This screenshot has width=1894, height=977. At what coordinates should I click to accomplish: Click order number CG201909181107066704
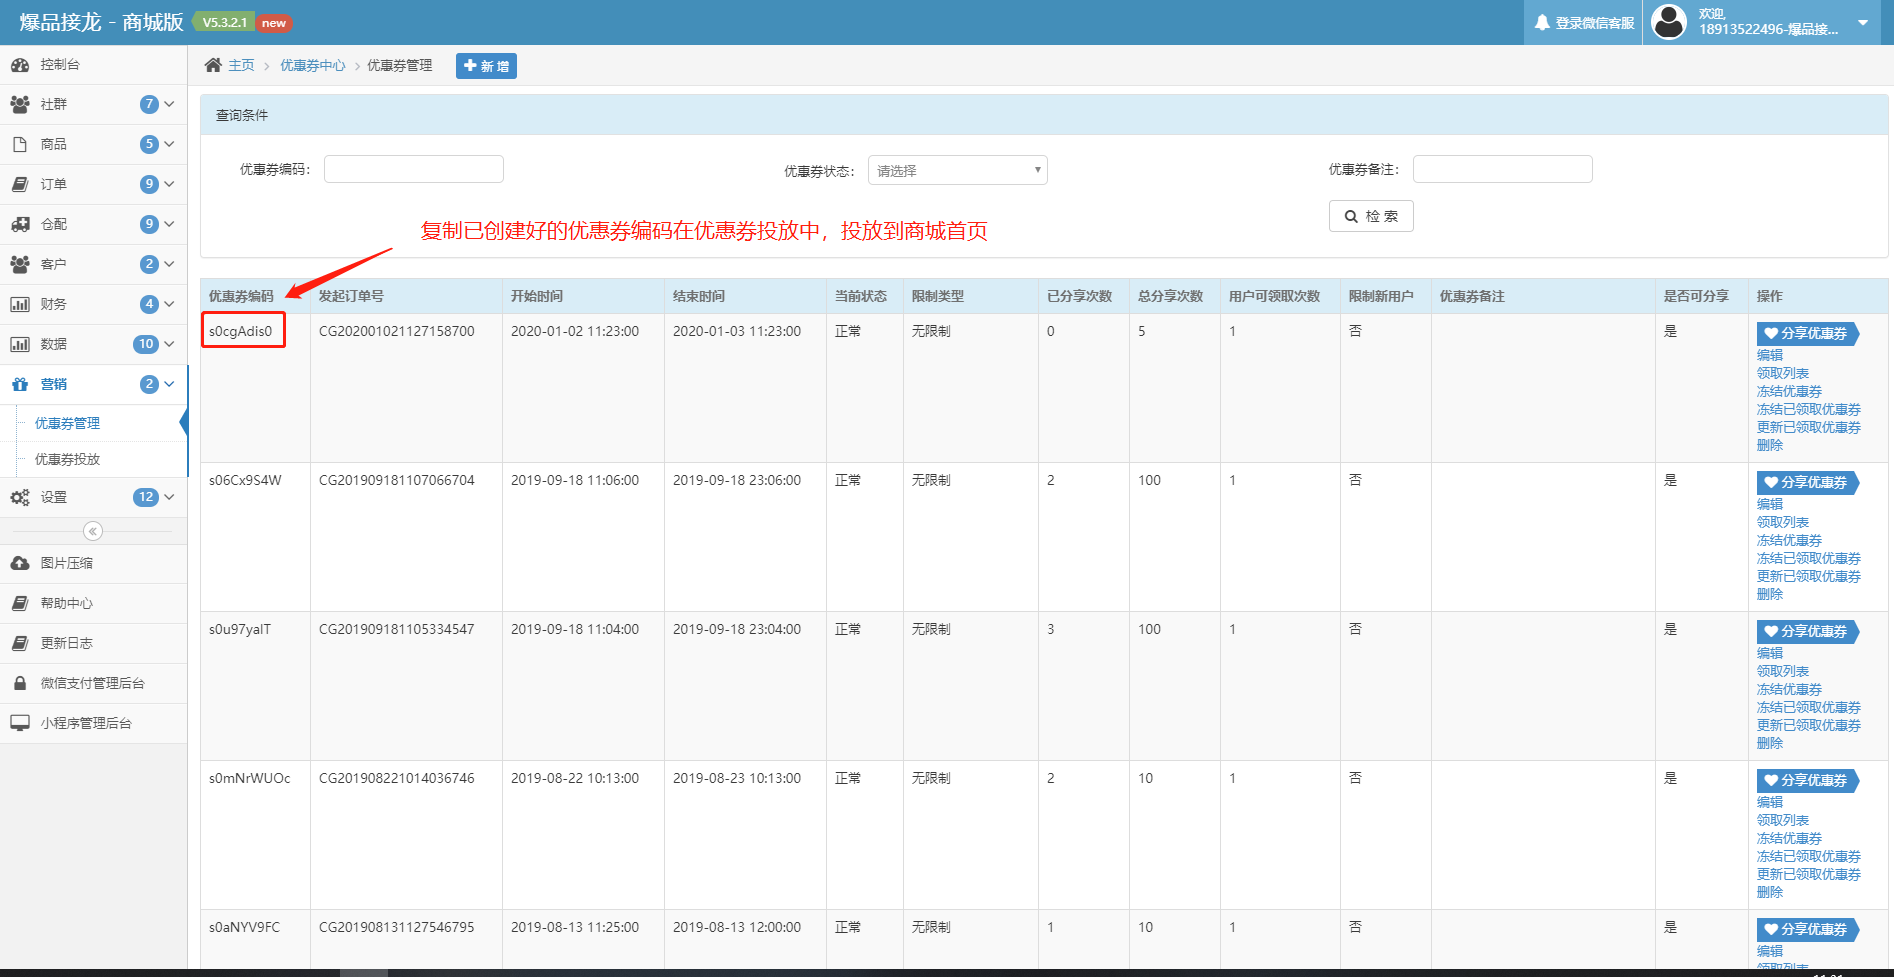click(397, 480)
